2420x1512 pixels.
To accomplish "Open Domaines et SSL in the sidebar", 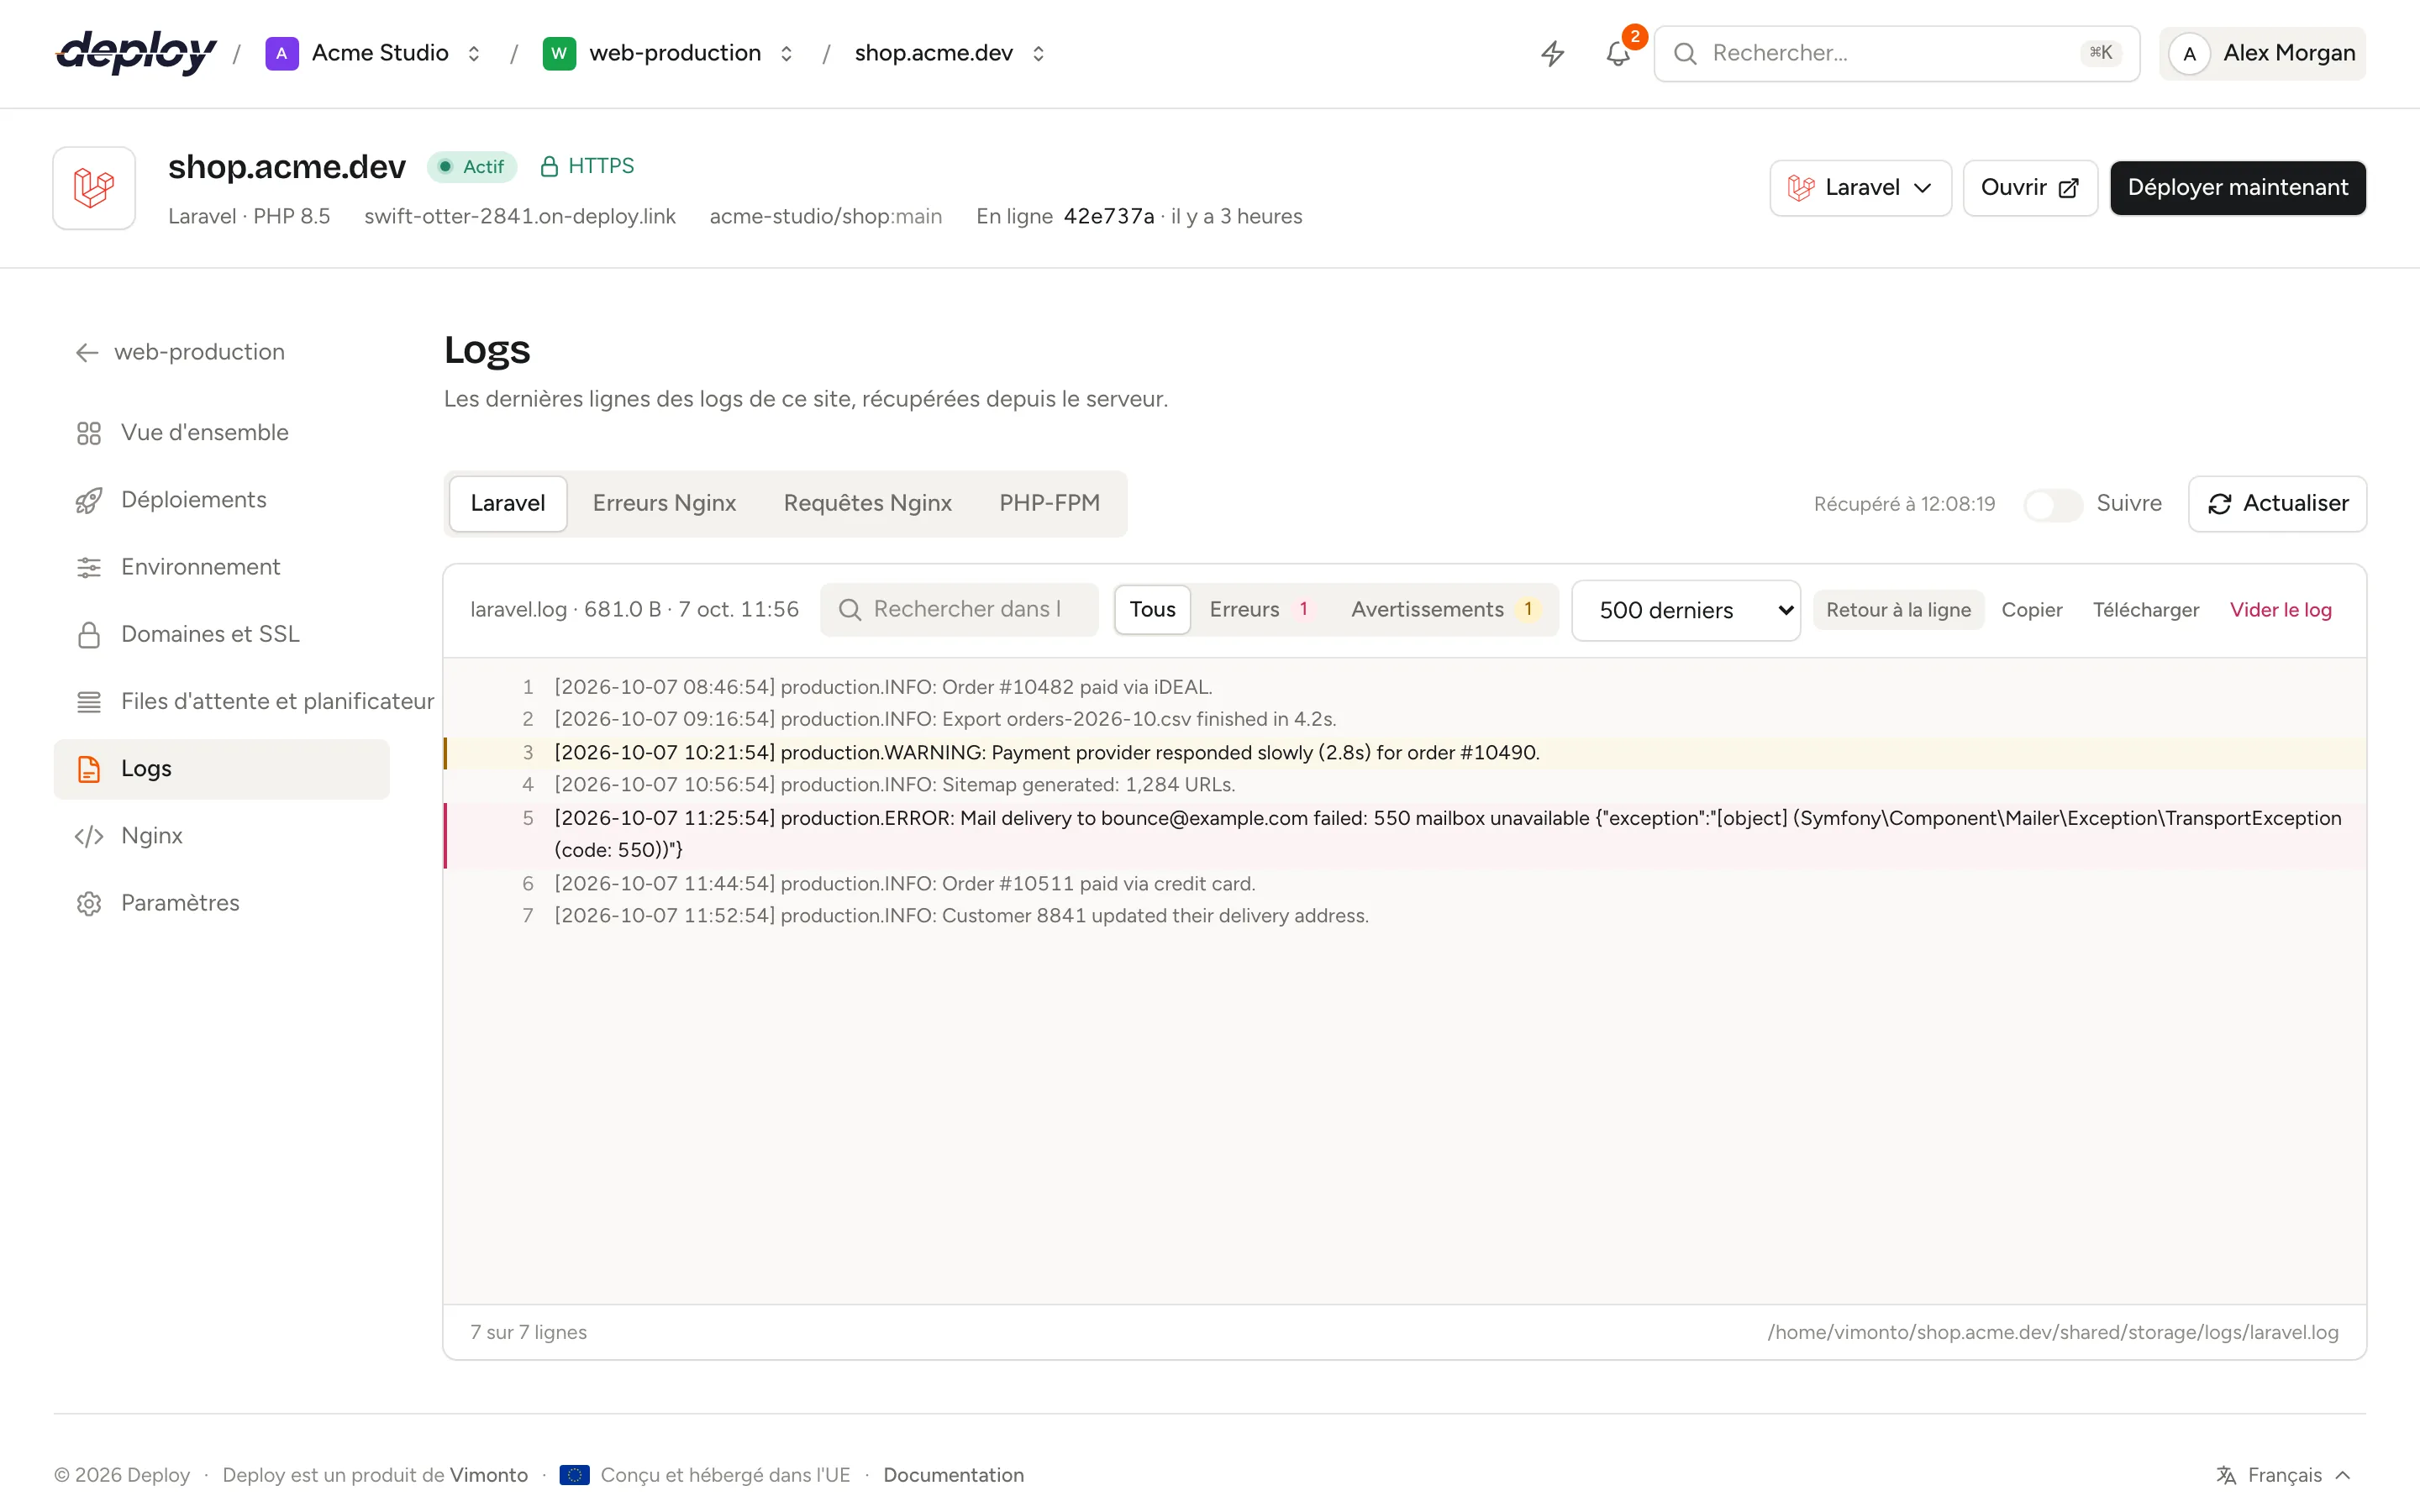I will click(222, 634).
